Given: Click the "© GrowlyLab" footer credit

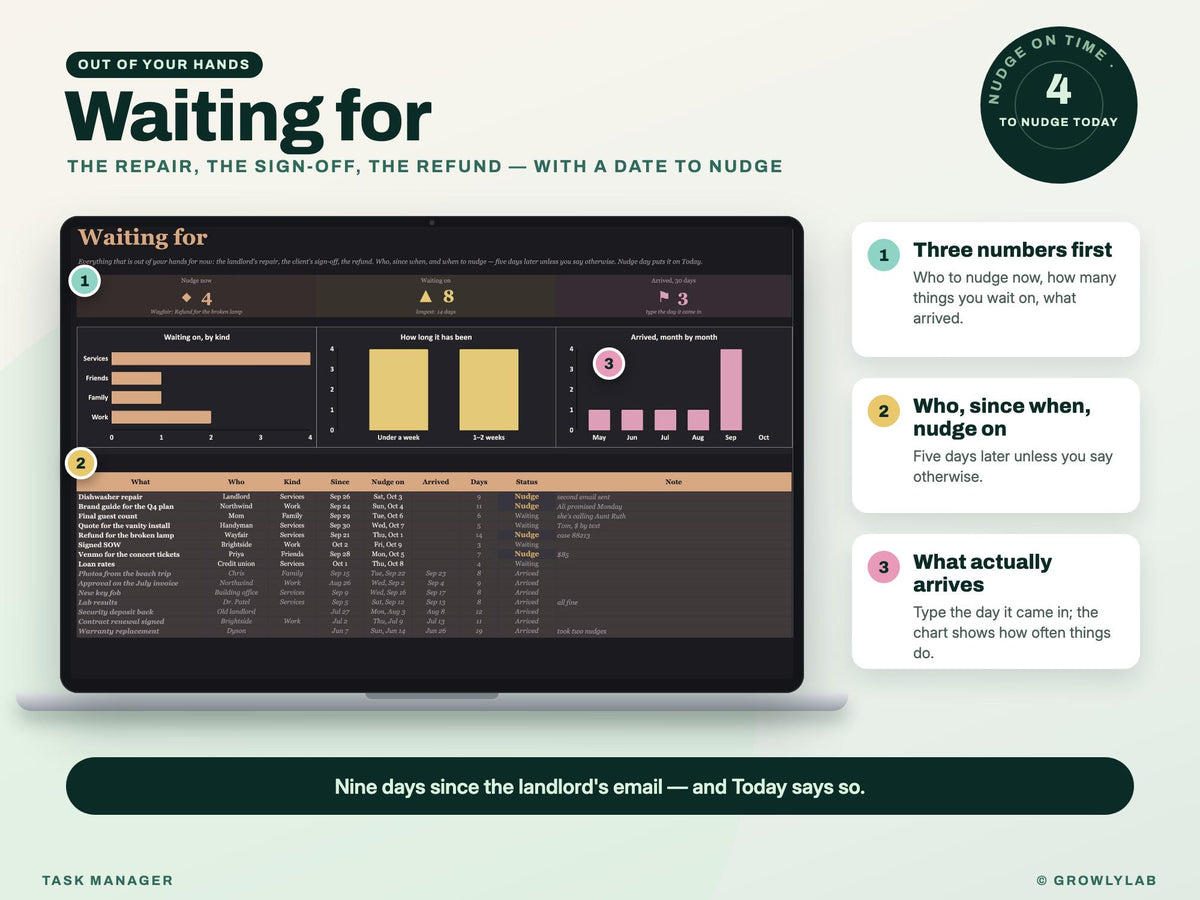Looking at the screenshot, I should pos(1097,881).
